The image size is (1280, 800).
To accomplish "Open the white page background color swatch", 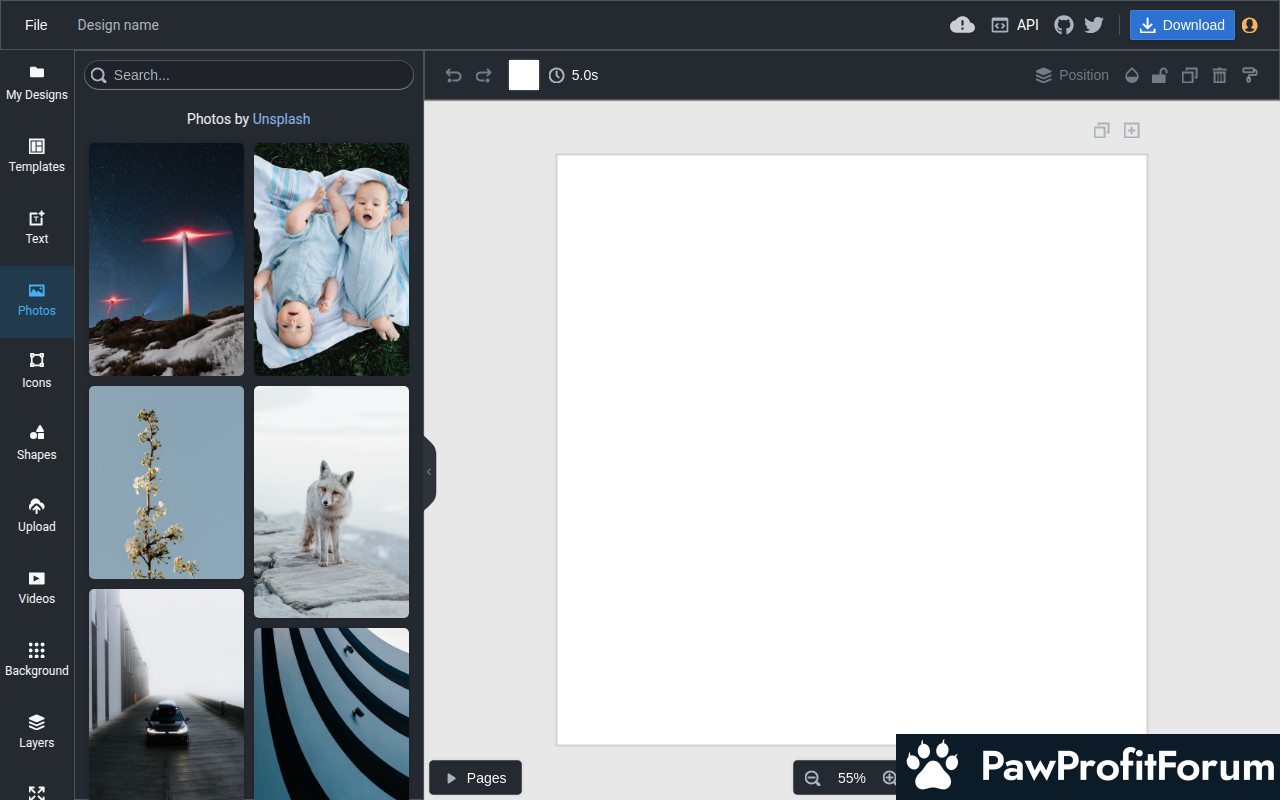I will (524, 75).
